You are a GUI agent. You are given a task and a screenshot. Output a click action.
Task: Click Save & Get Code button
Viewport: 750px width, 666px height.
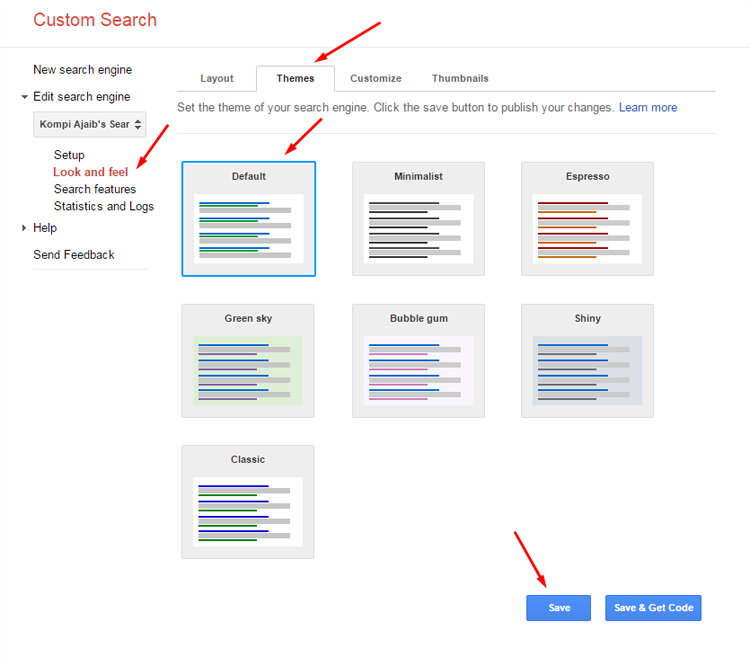coord(653,608)
